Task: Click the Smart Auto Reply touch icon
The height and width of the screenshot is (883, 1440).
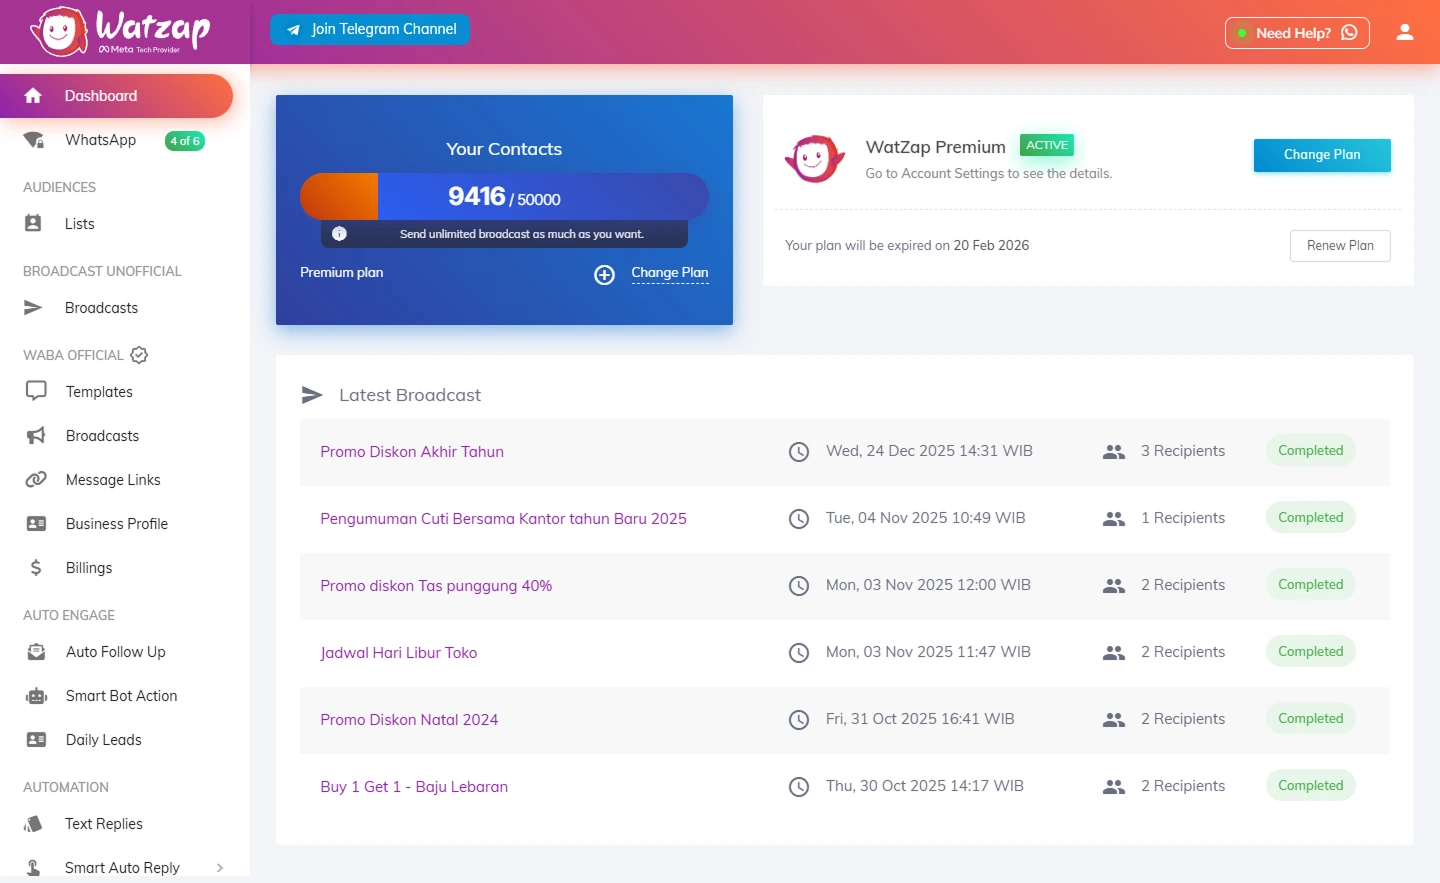Action: [33, 868]
